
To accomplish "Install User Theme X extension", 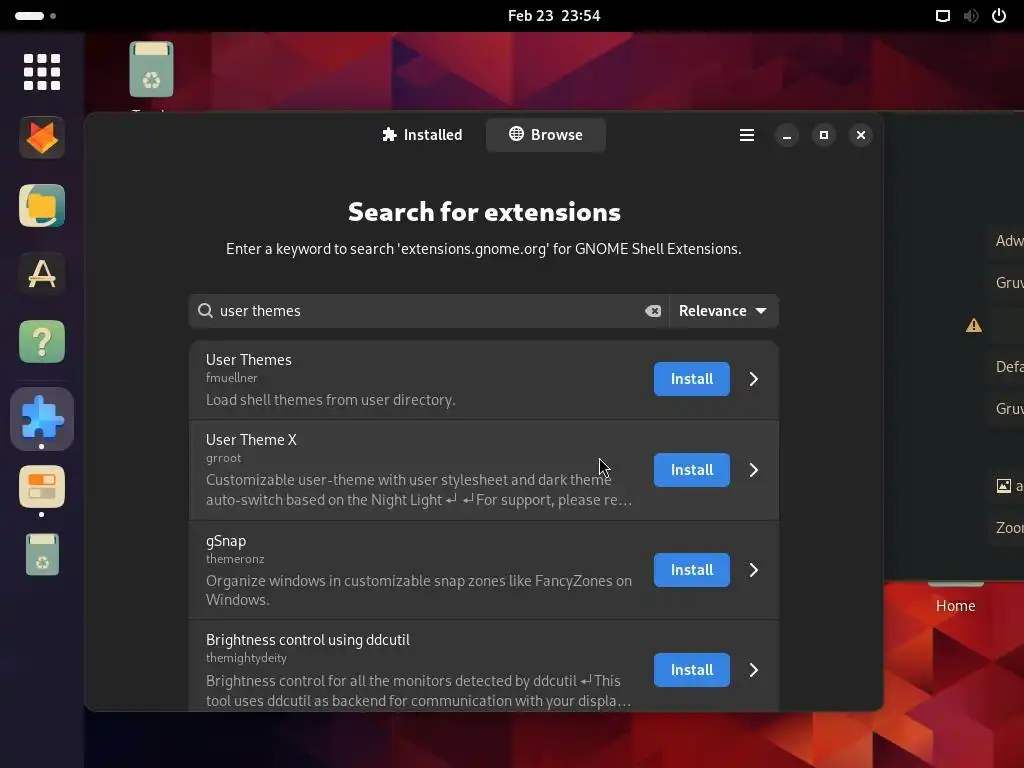I will tap(692, 470).
